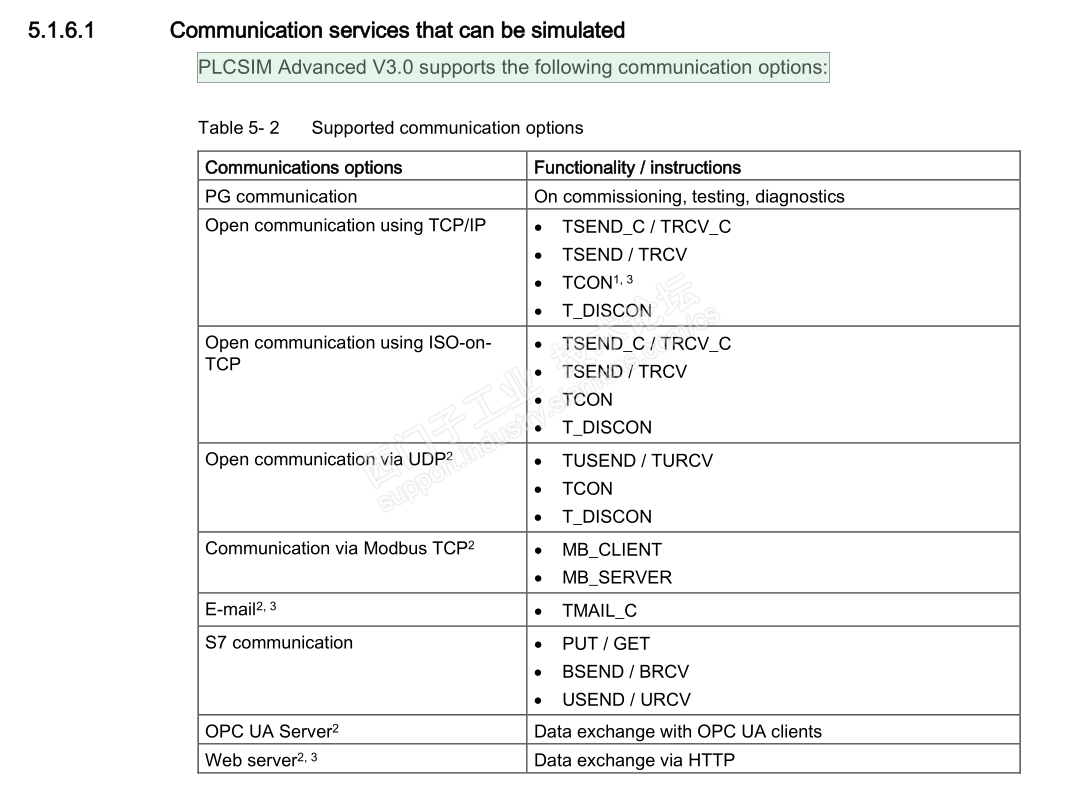Screen dimensions: 1076x786
Task: Click the "Open communication via UDP" cell
Action: click(x=328, y=460)
